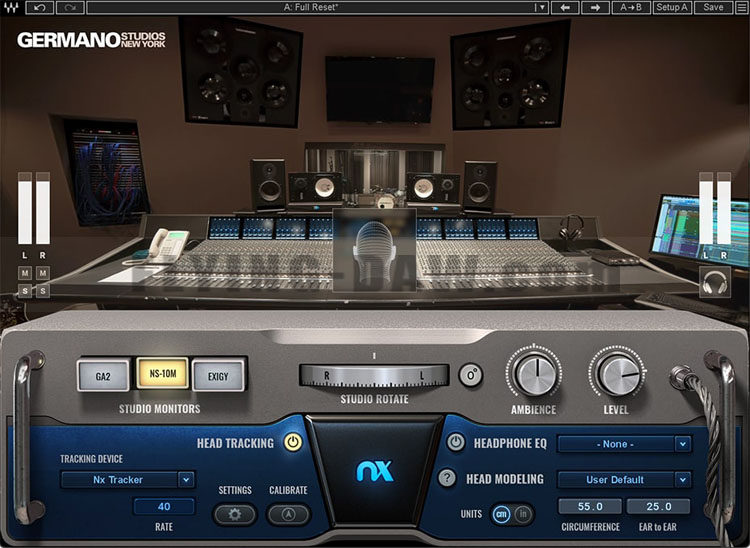750x548 pixels.
Task: Click the Germano Studios New York logo
Action: 91,40
